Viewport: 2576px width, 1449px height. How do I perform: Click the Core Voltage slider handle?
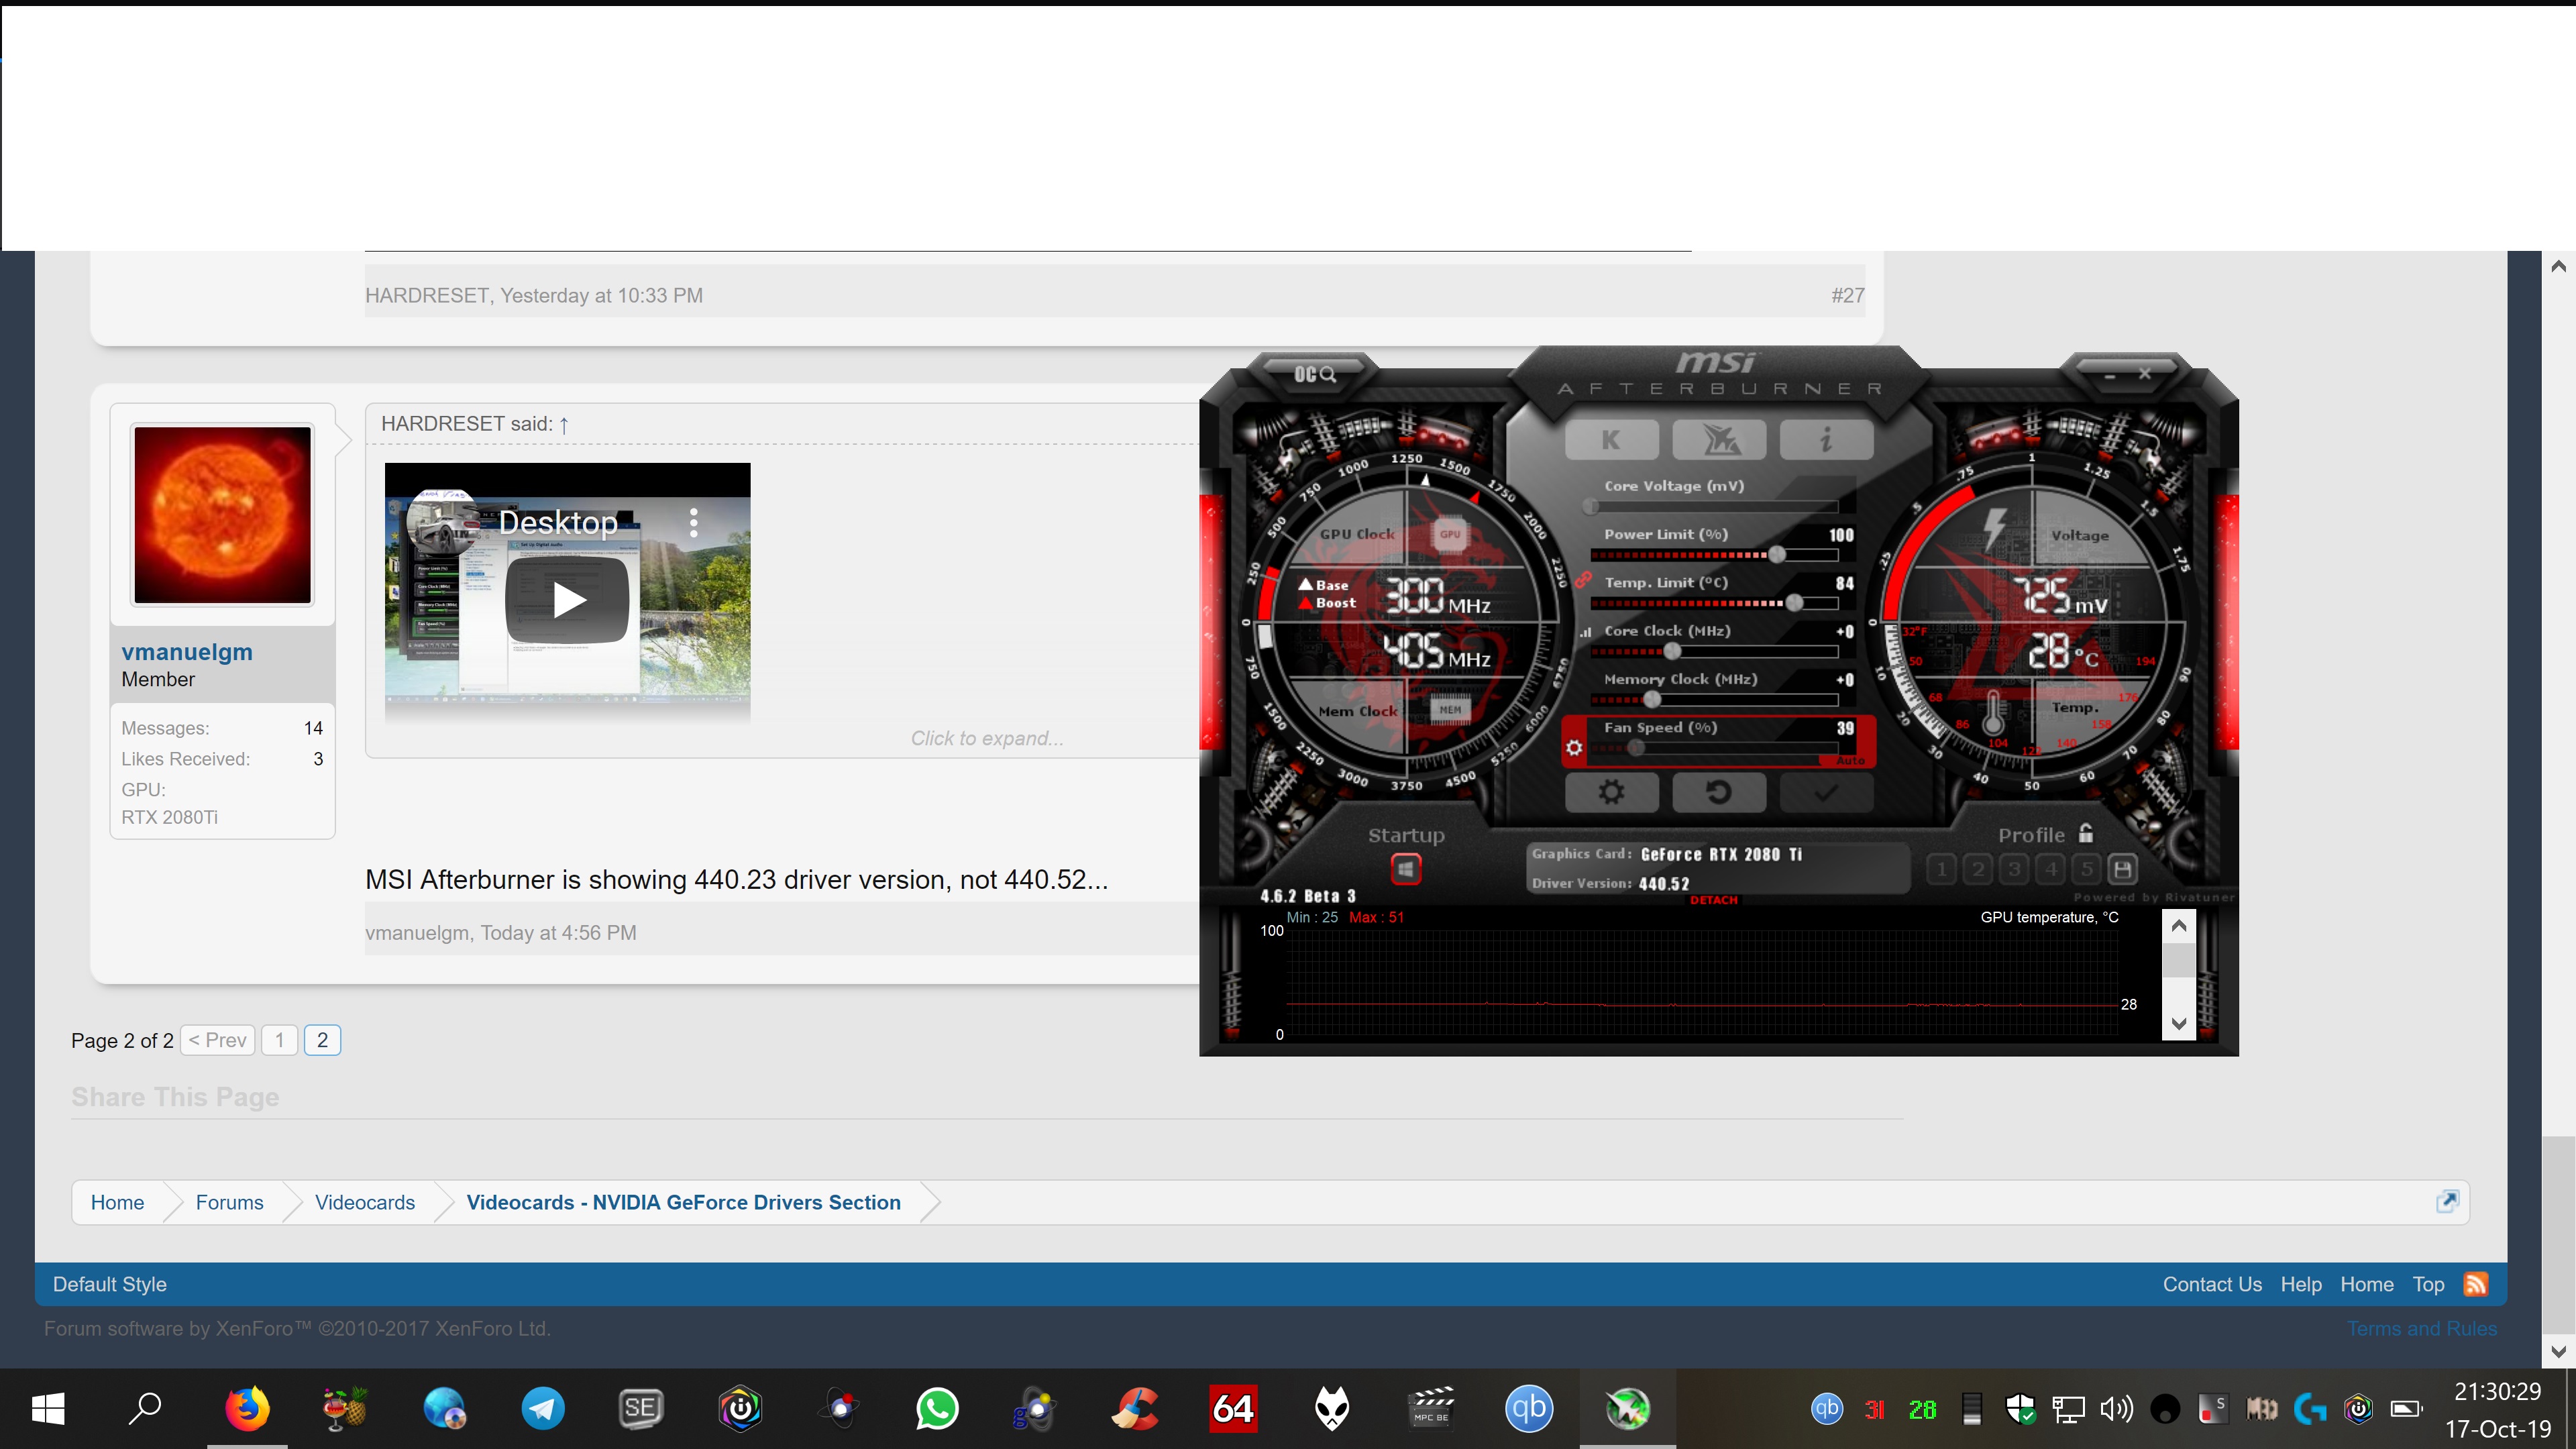(1590, 506)
